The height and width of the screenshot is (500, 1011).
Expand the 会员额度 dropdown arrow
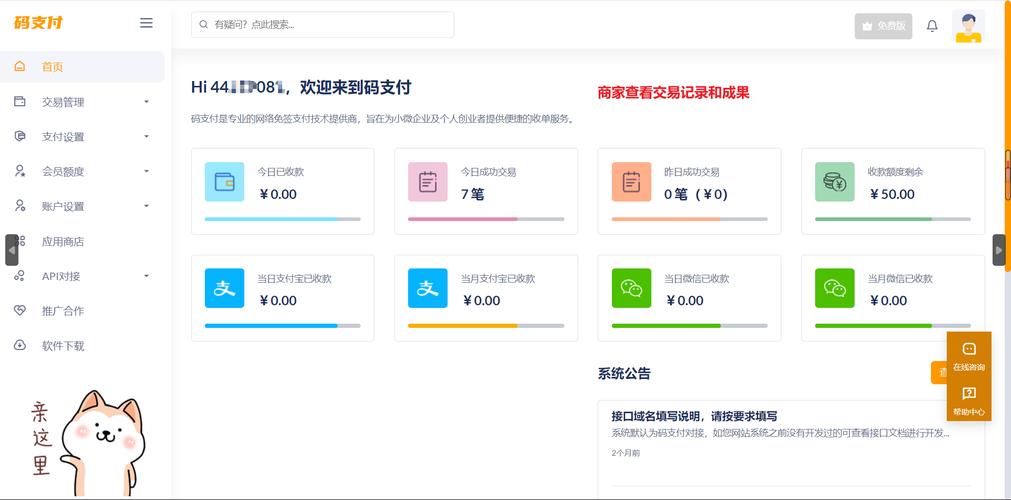click(x=146, y=172)
